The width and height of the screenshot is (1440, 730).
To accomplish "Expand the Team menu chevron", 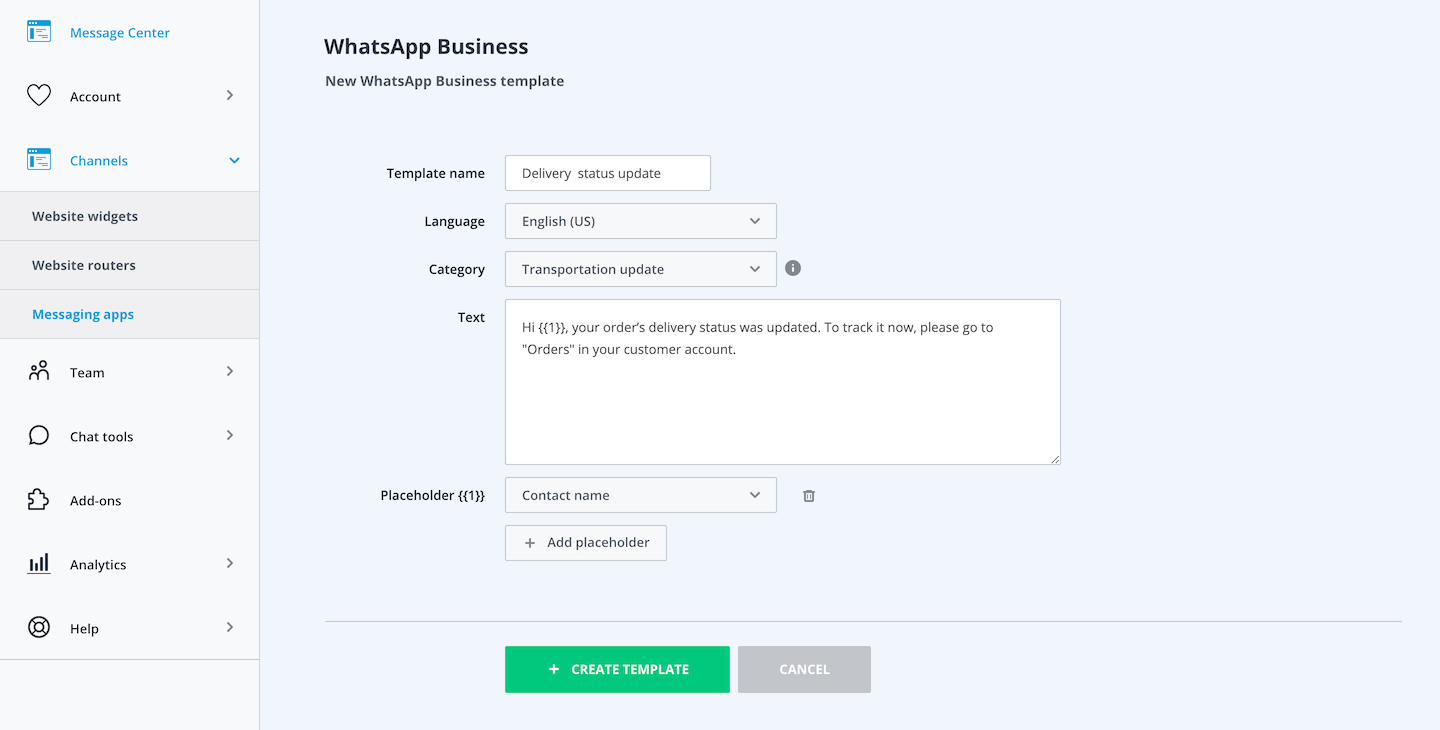I will point(230,371).
